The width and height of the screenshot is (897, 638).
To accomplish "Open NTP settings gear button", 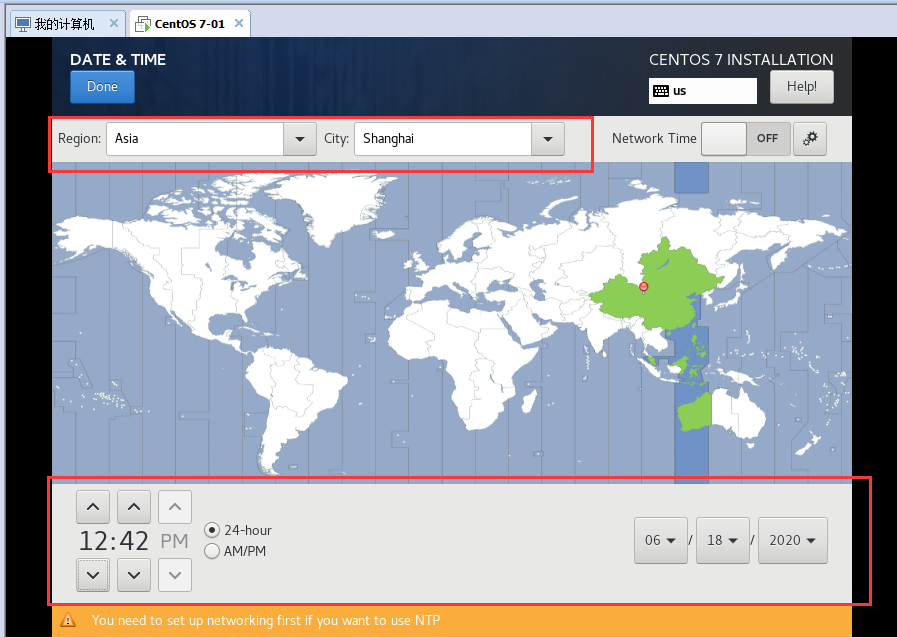I will tap(809, 138).
